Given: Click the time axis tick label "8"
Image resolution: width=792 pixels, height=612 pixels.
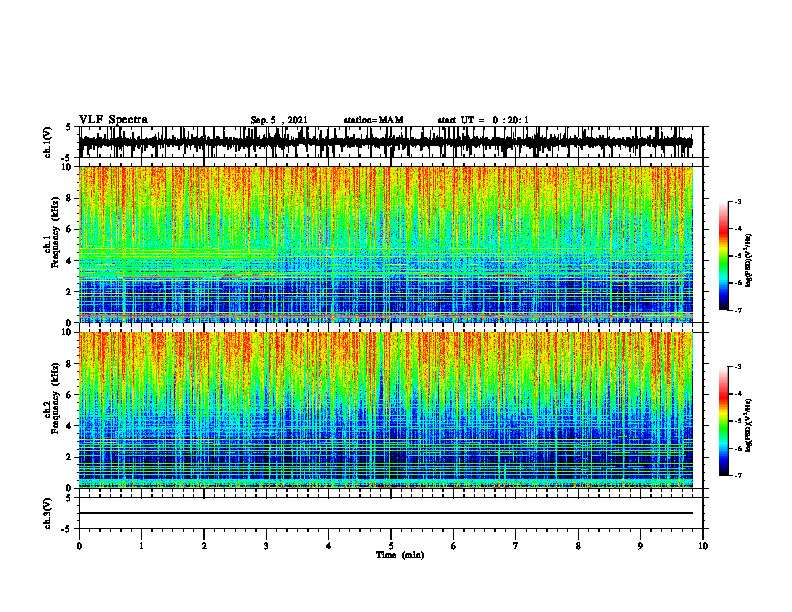Looking at the screenshot, I should pos(578,546).
